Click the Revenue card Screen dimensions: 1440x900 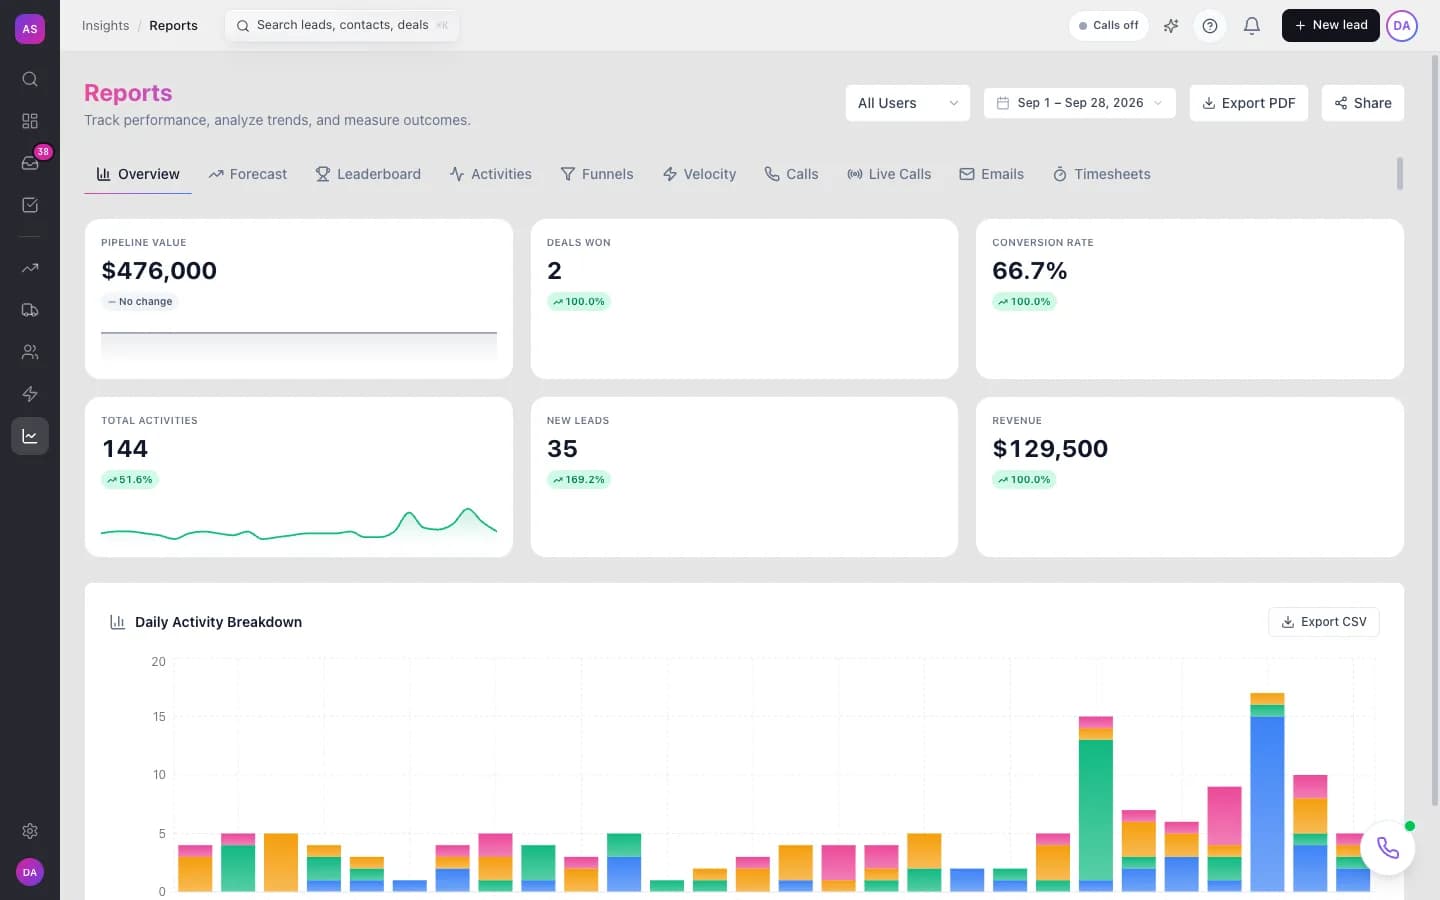tap(1190, 477)
